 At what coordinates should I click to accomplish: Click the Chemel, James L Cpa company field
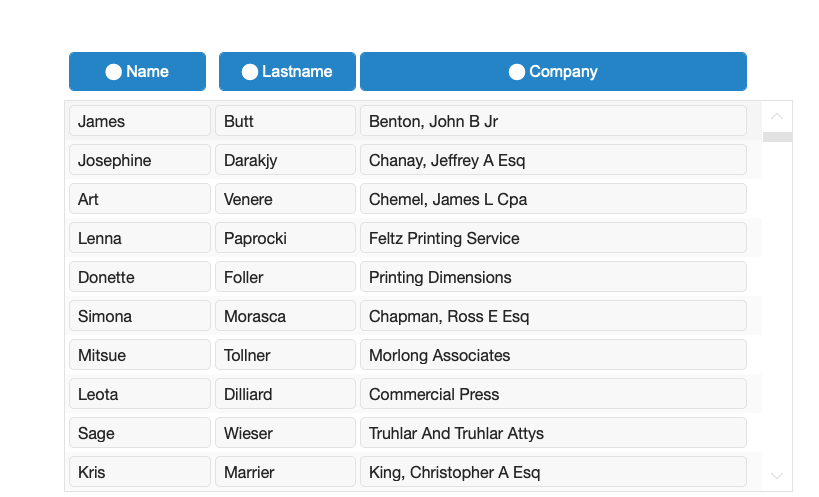point(553,199)
